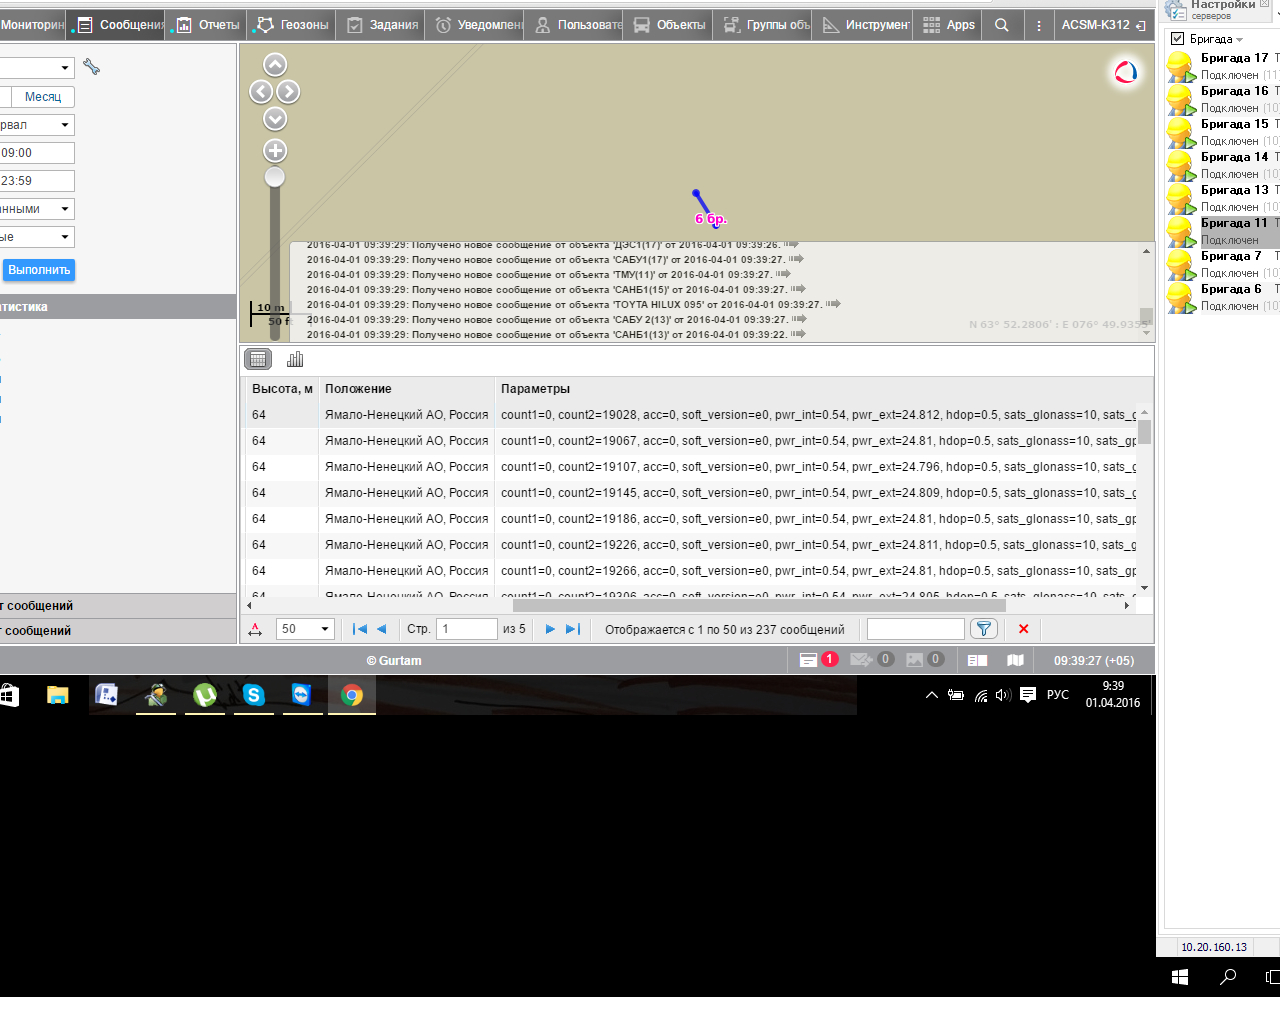Switch to table view of messages

tap(258, 359)
